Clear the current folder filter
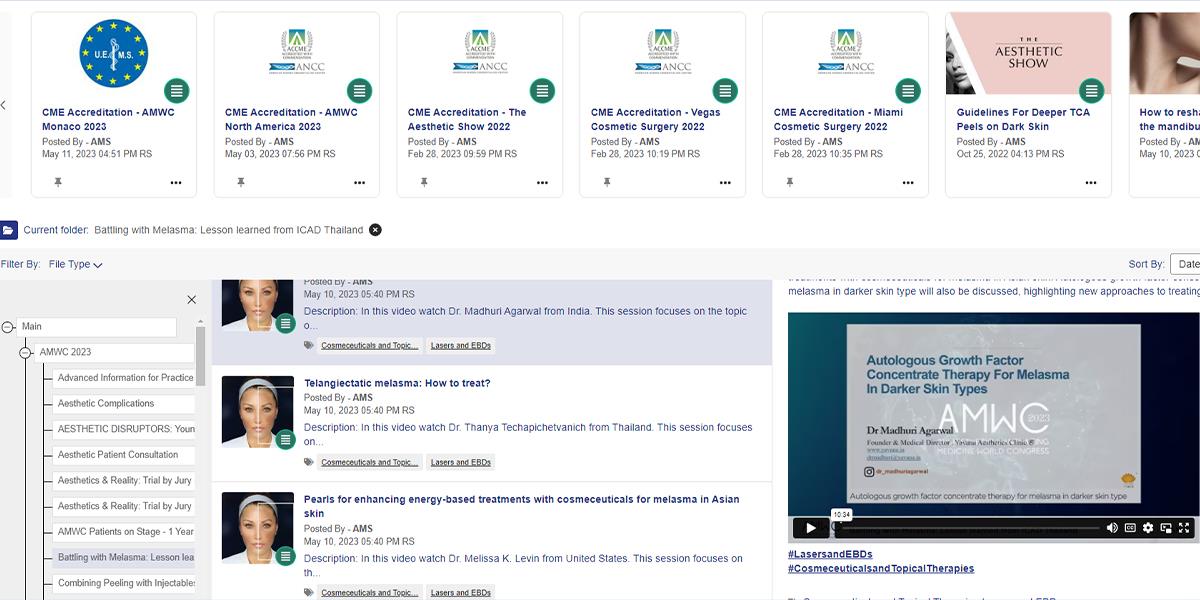 click(375, 230)
